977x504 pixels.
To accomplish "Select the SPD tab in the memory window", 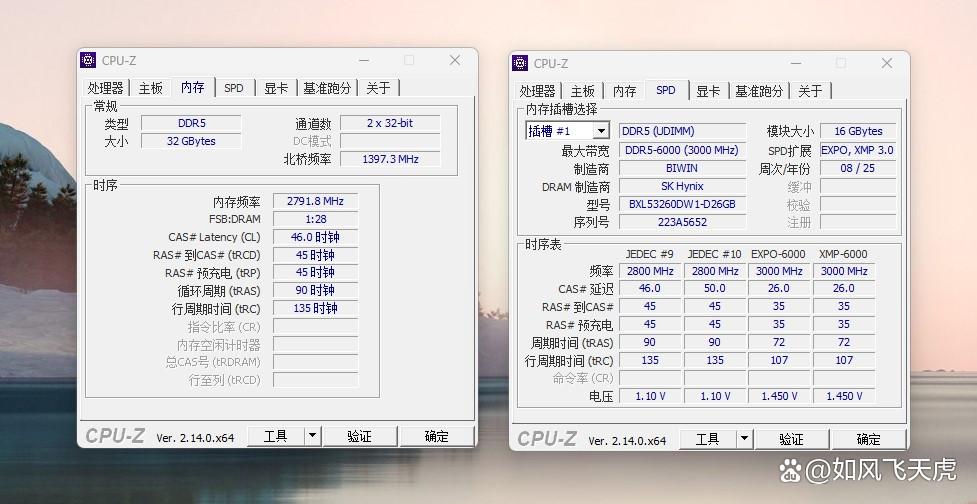I will coord(233,88).
